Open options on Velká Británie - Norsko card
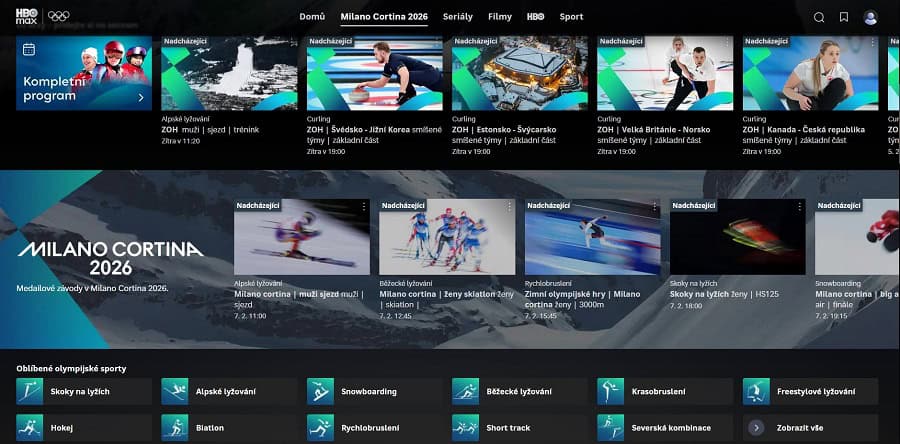 click(x=727, y=42)
